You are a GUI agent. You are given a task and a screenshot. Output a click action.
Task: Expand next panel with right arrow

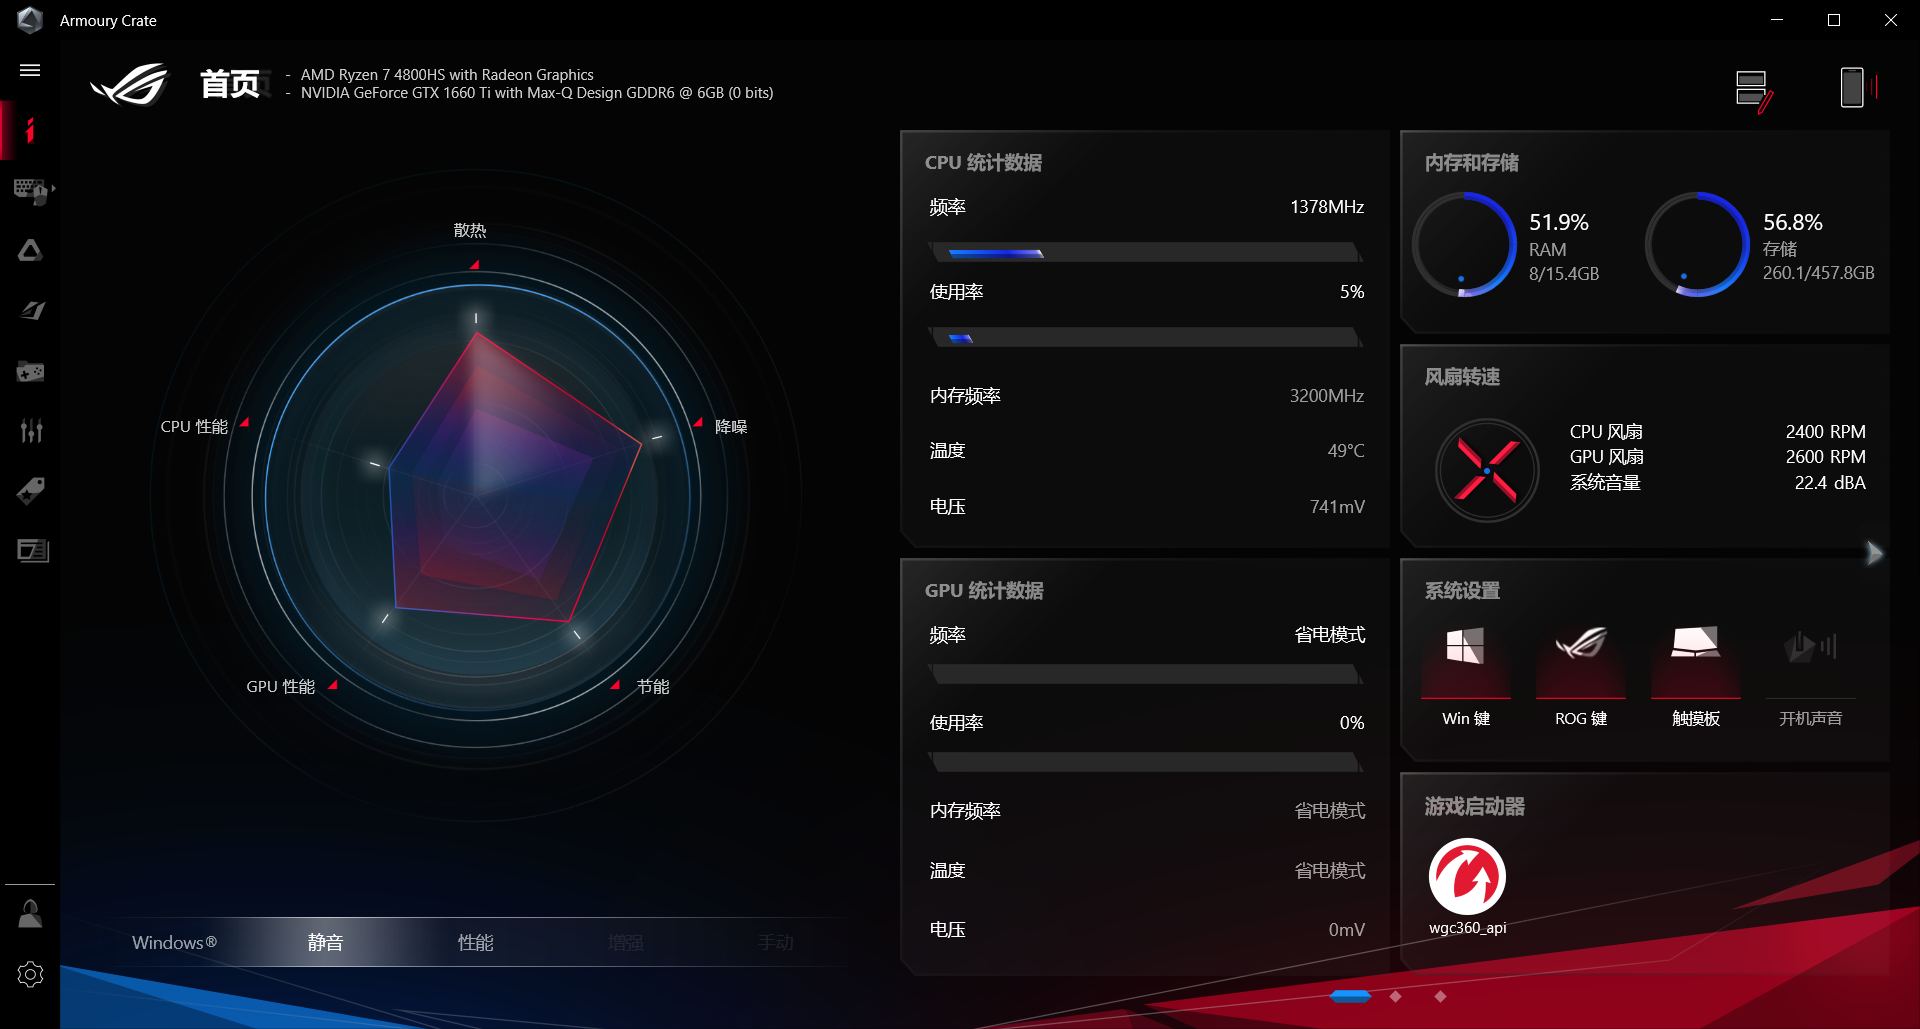1874,553
